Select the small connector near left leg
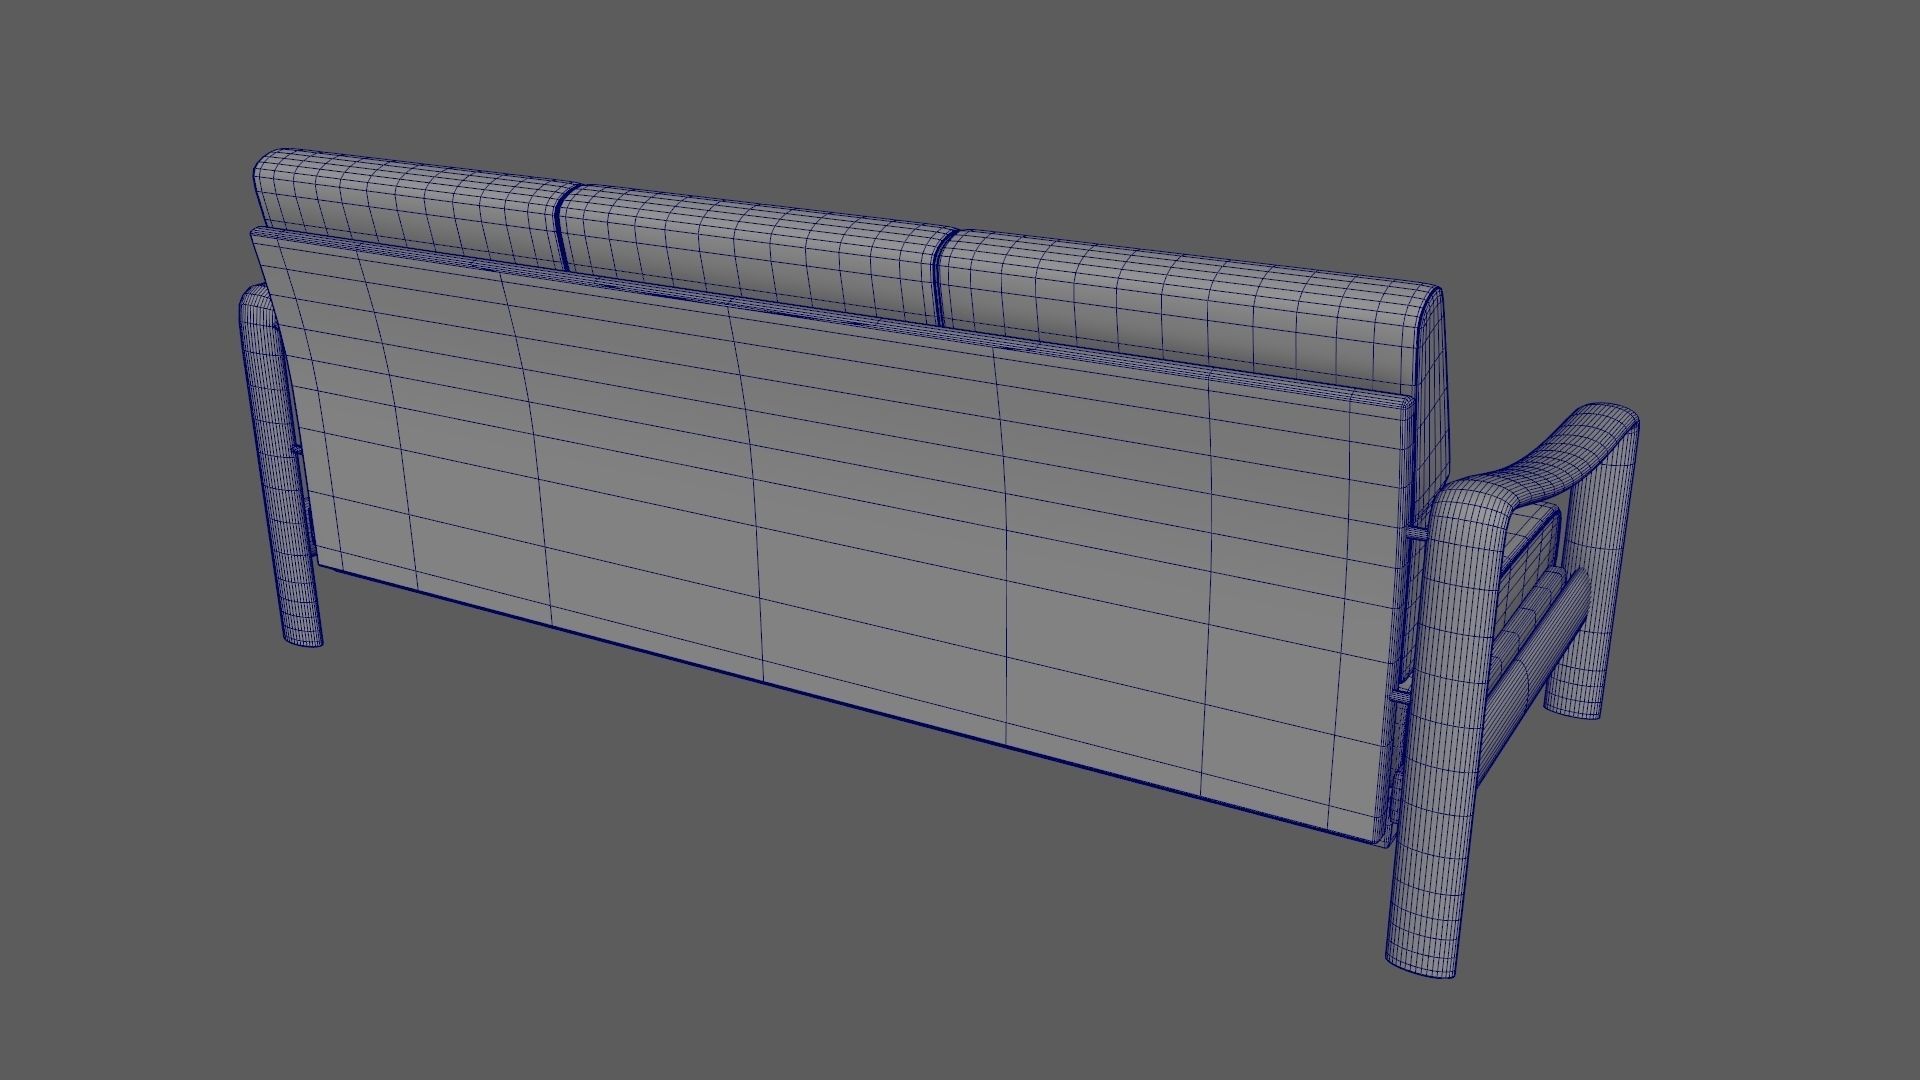 click(298, 450)
